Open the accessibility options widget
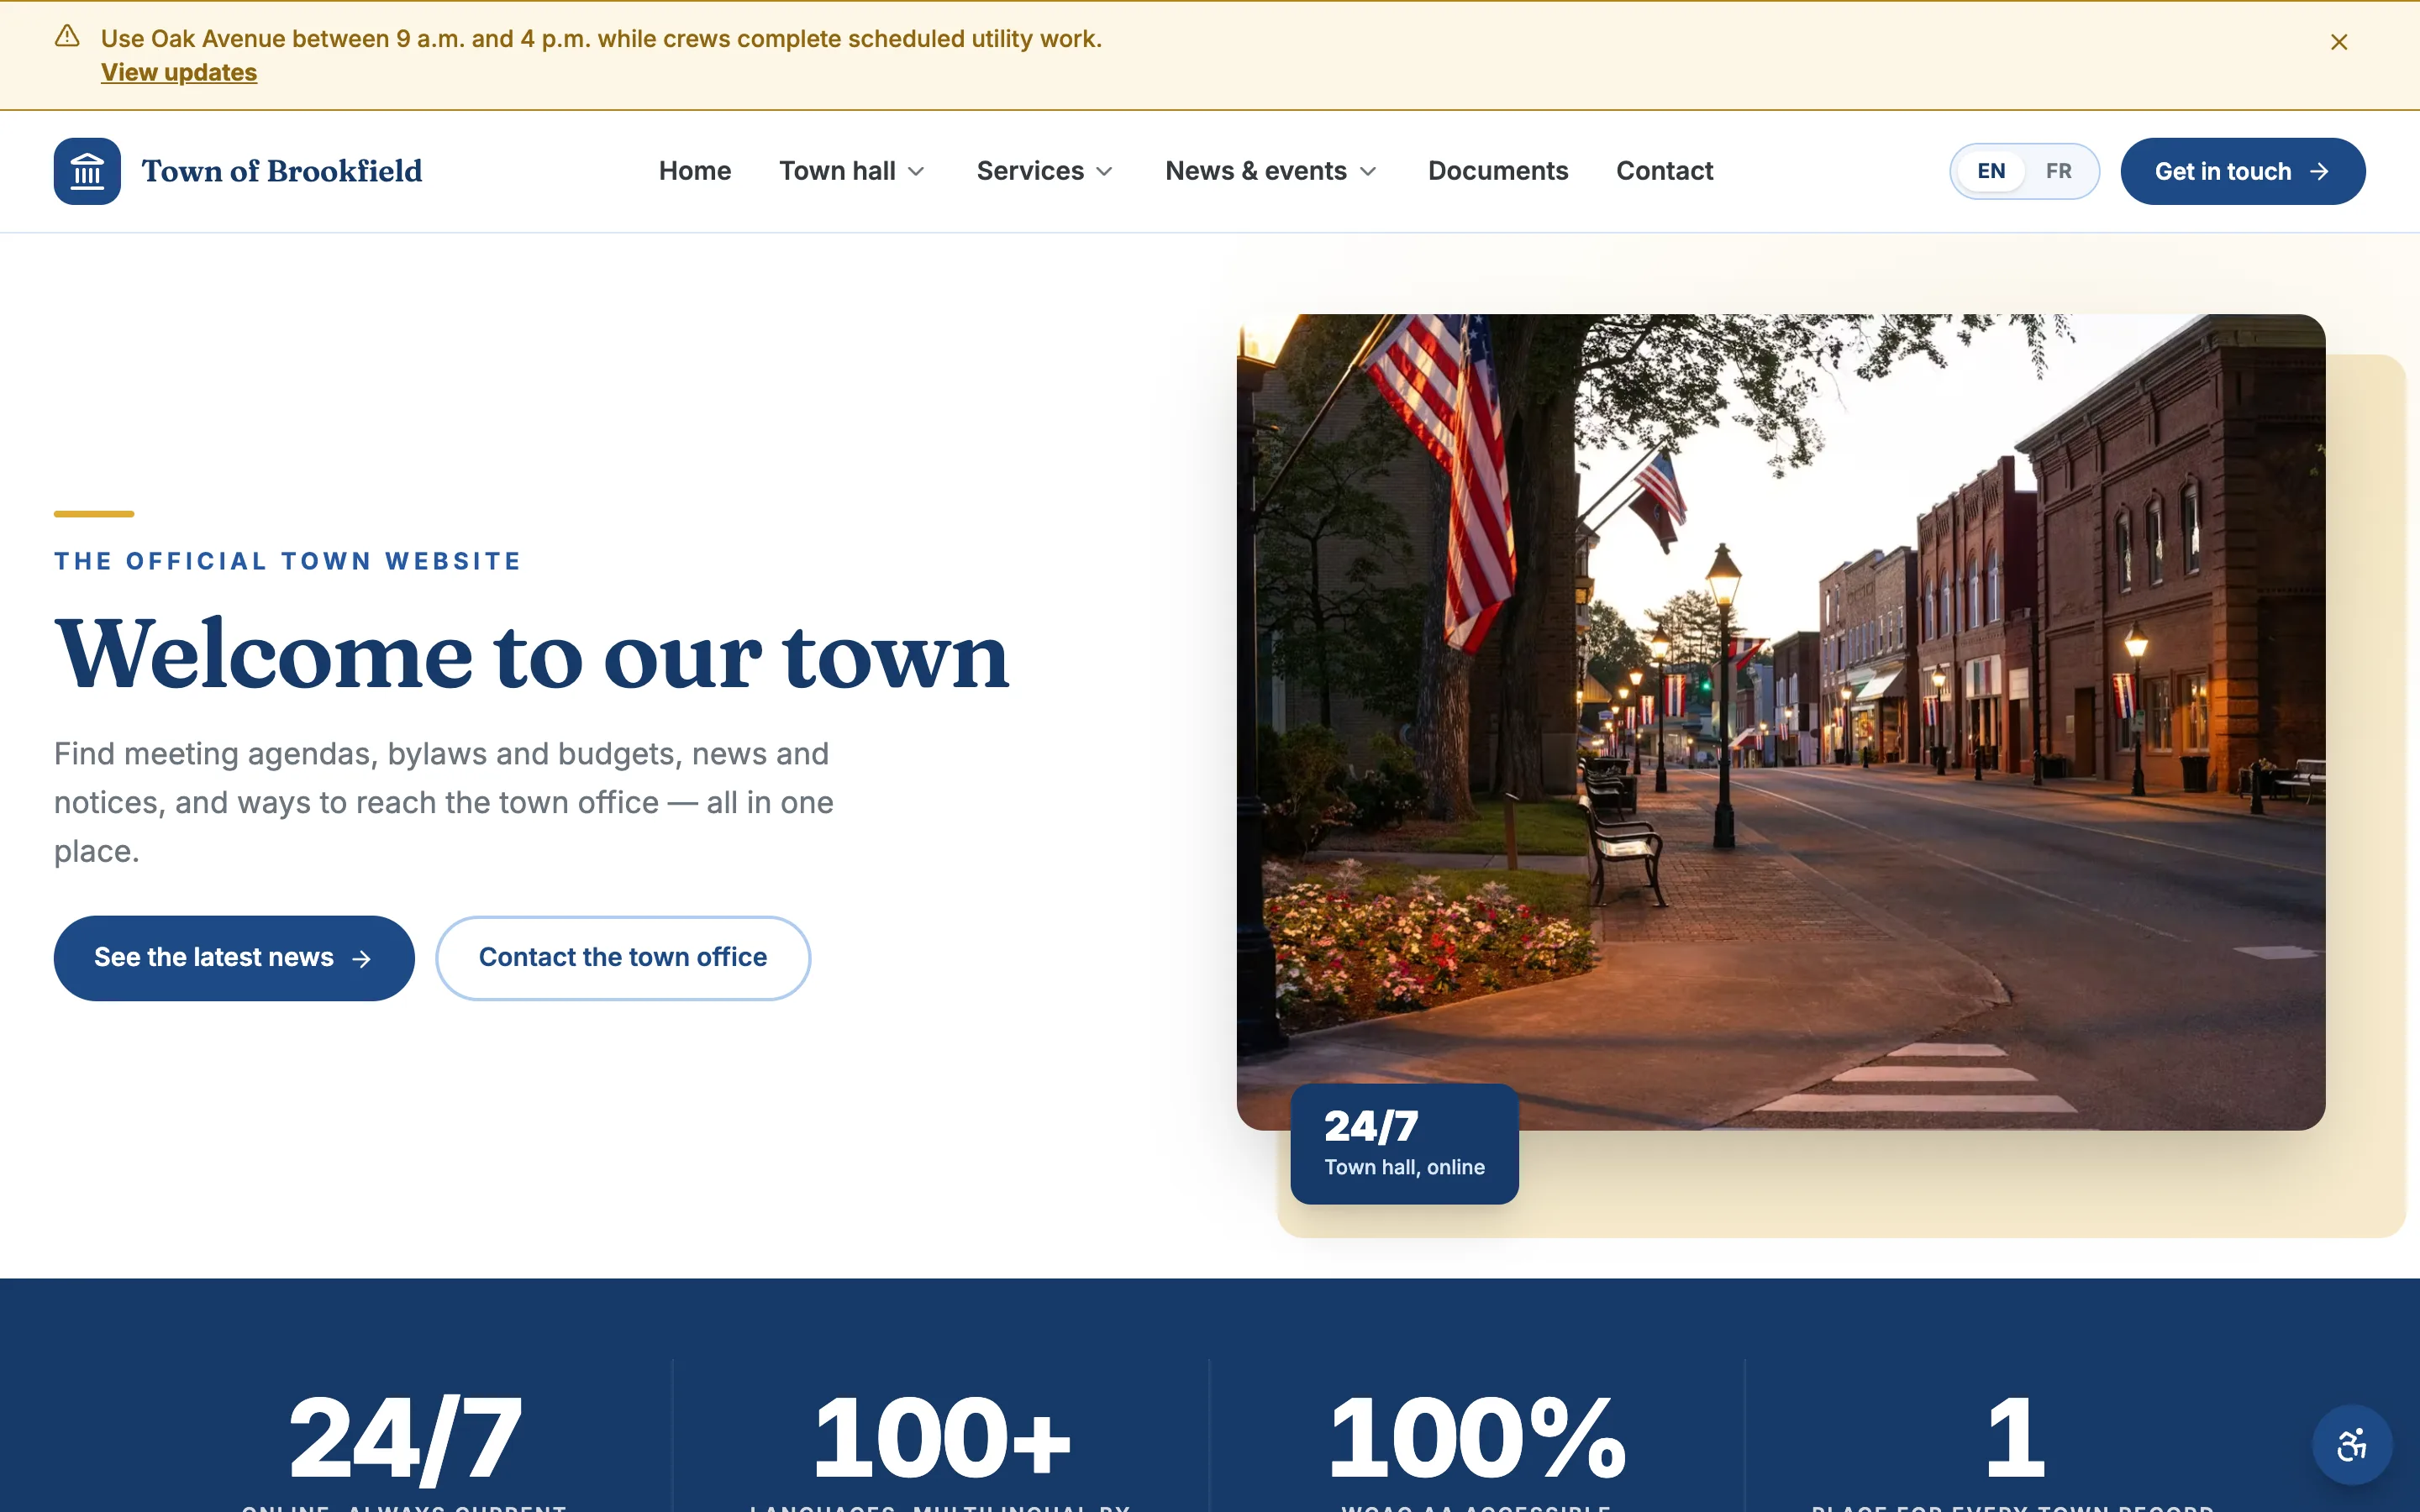This screenshot has height=1512, width=2420. (x=2351, y=1445)
